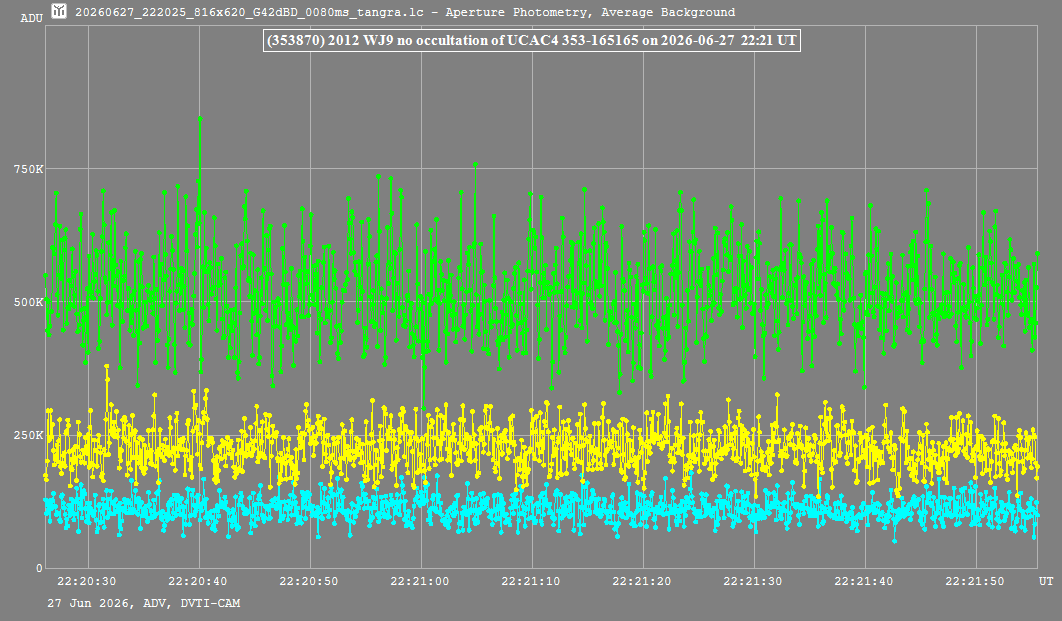Click the 500K y-axis tick label
Screen dimensions: 1062x621
[28, 302]
